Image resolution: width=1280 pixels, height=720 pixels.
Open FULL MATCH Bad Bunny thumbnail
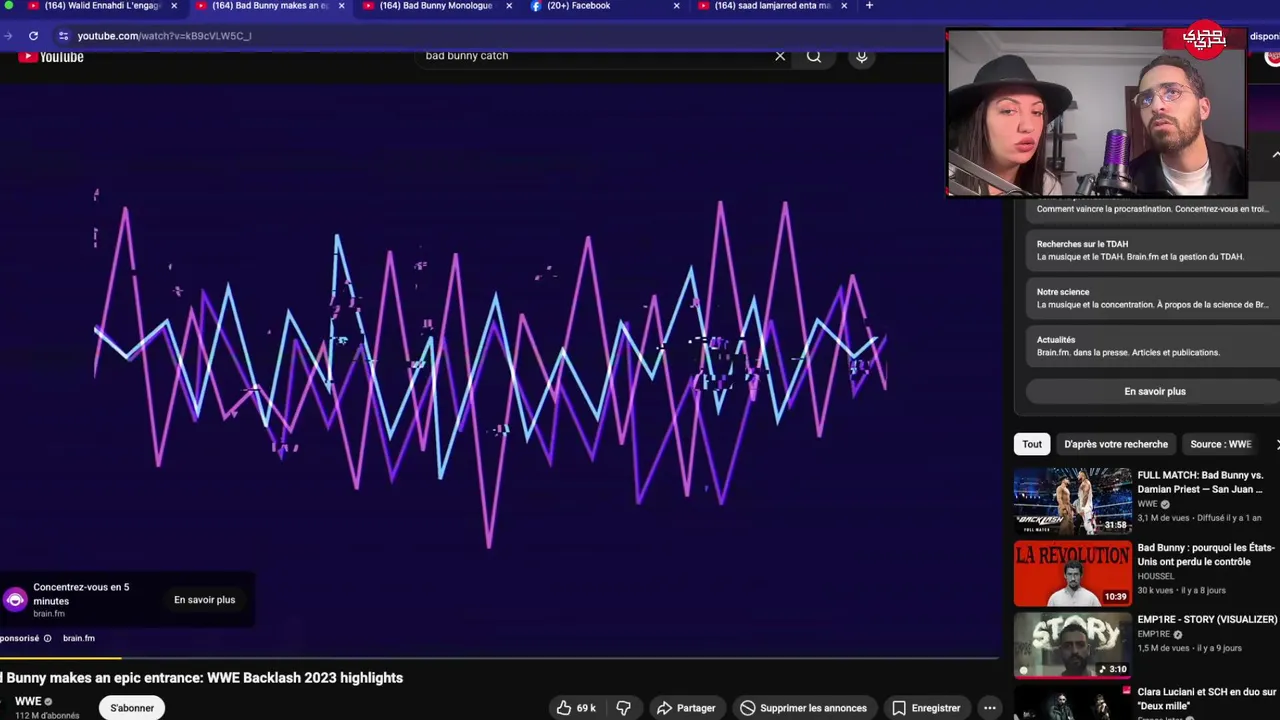point(1073,502)
